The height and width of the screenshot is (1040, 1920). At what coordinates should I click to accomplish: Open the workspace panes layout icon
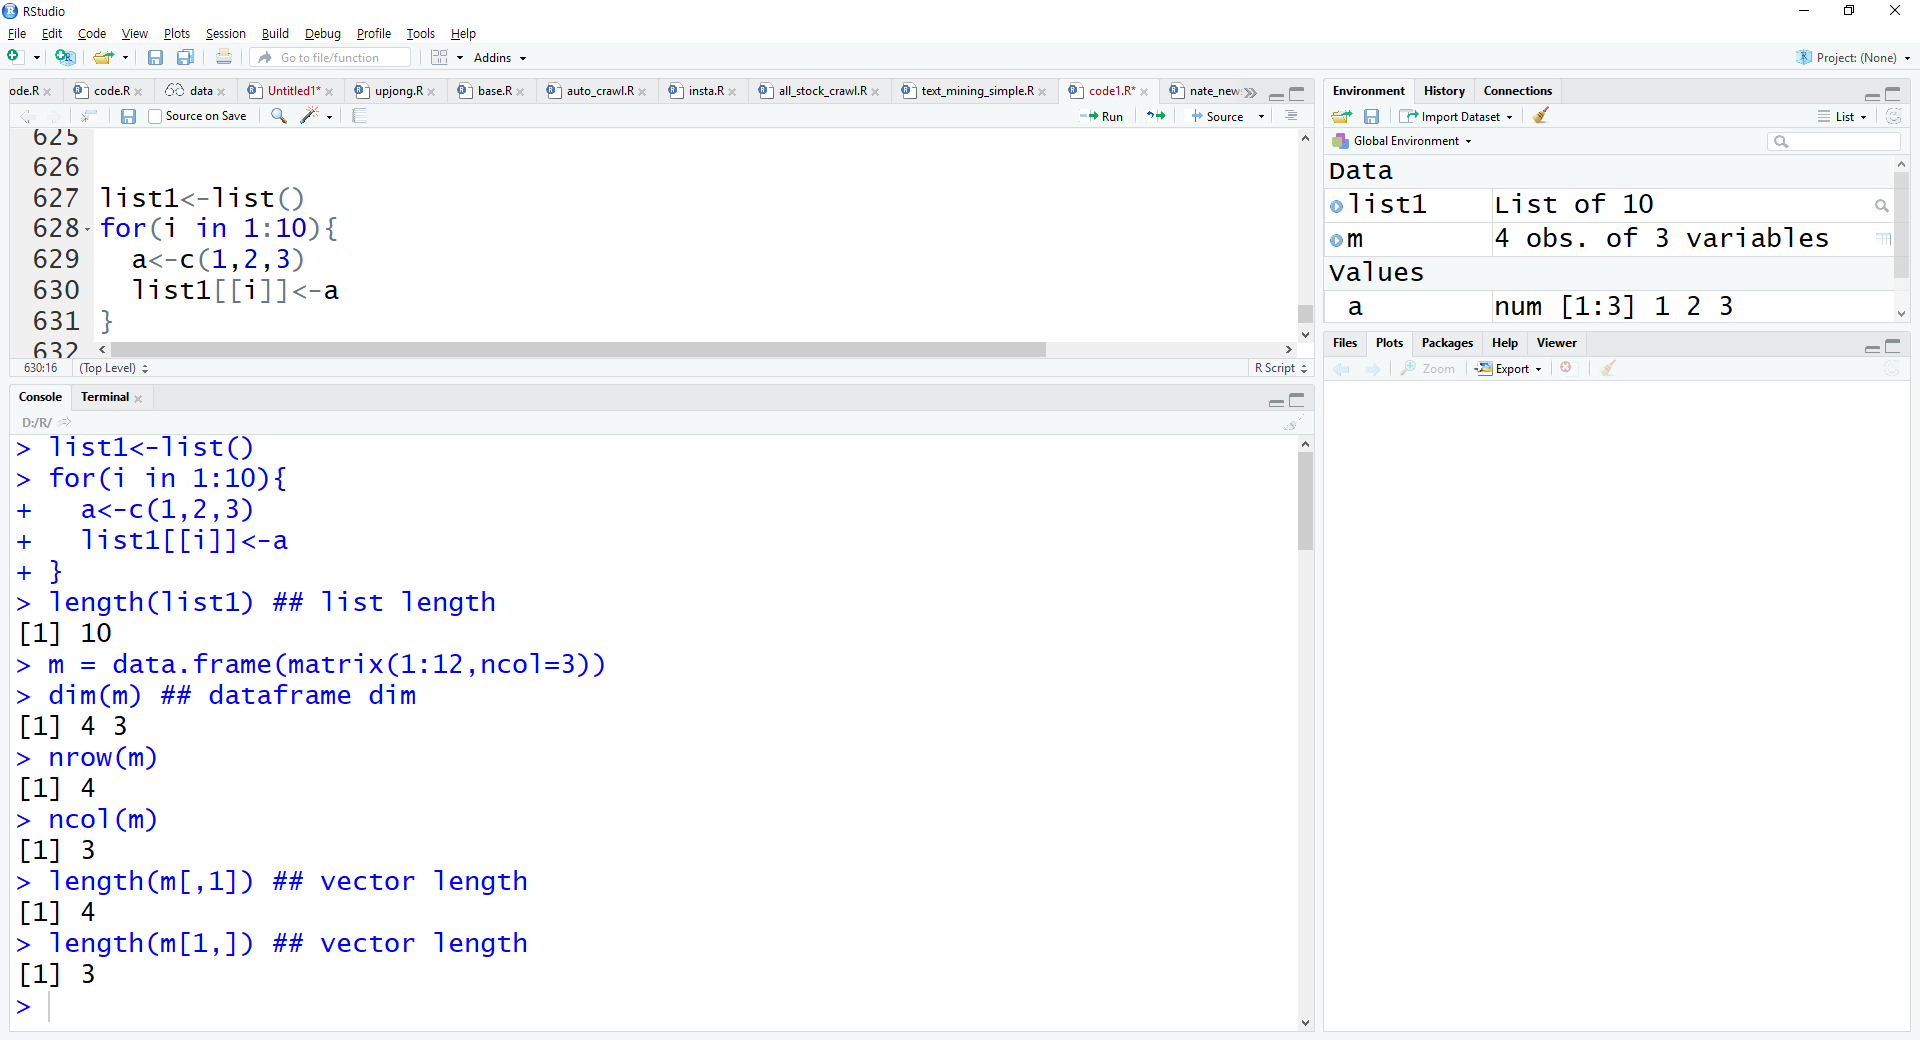click(439, 58)
